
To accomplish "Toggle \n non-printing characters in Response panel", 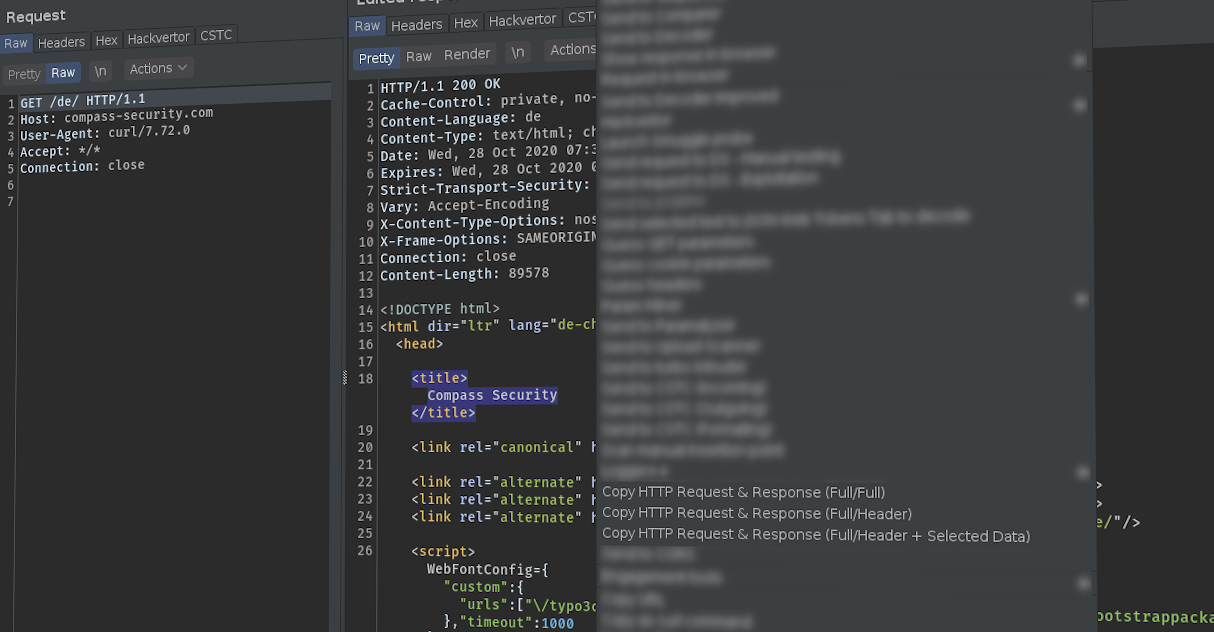I will tap(517, 53).
